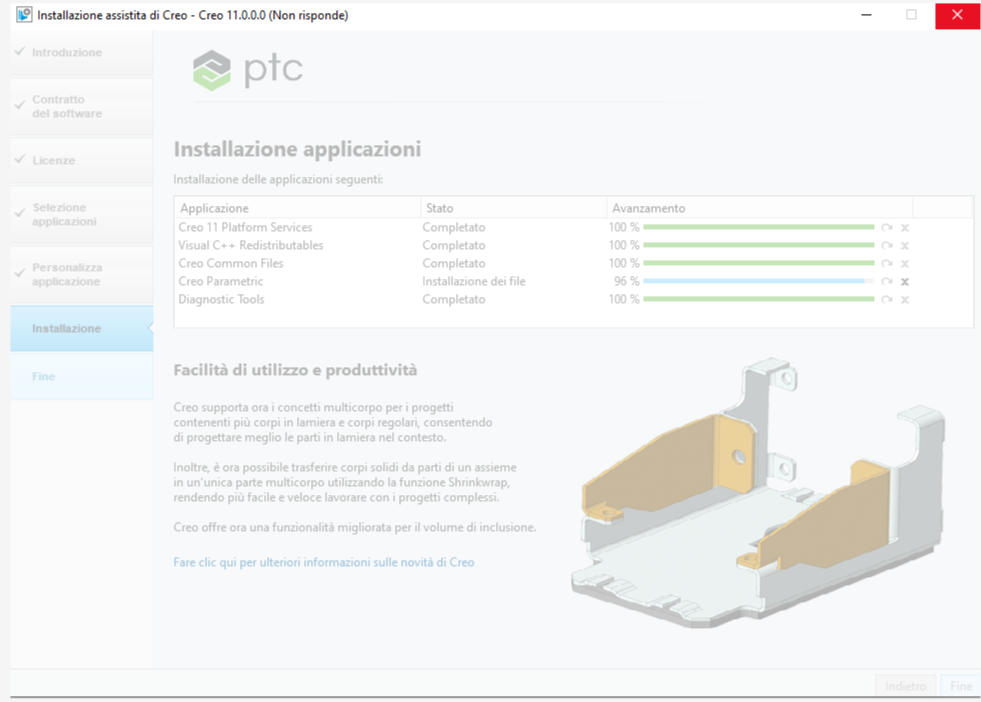The image size is (981, 702).
Task: Minimize the Creo installer window
Action: [867, 15]
